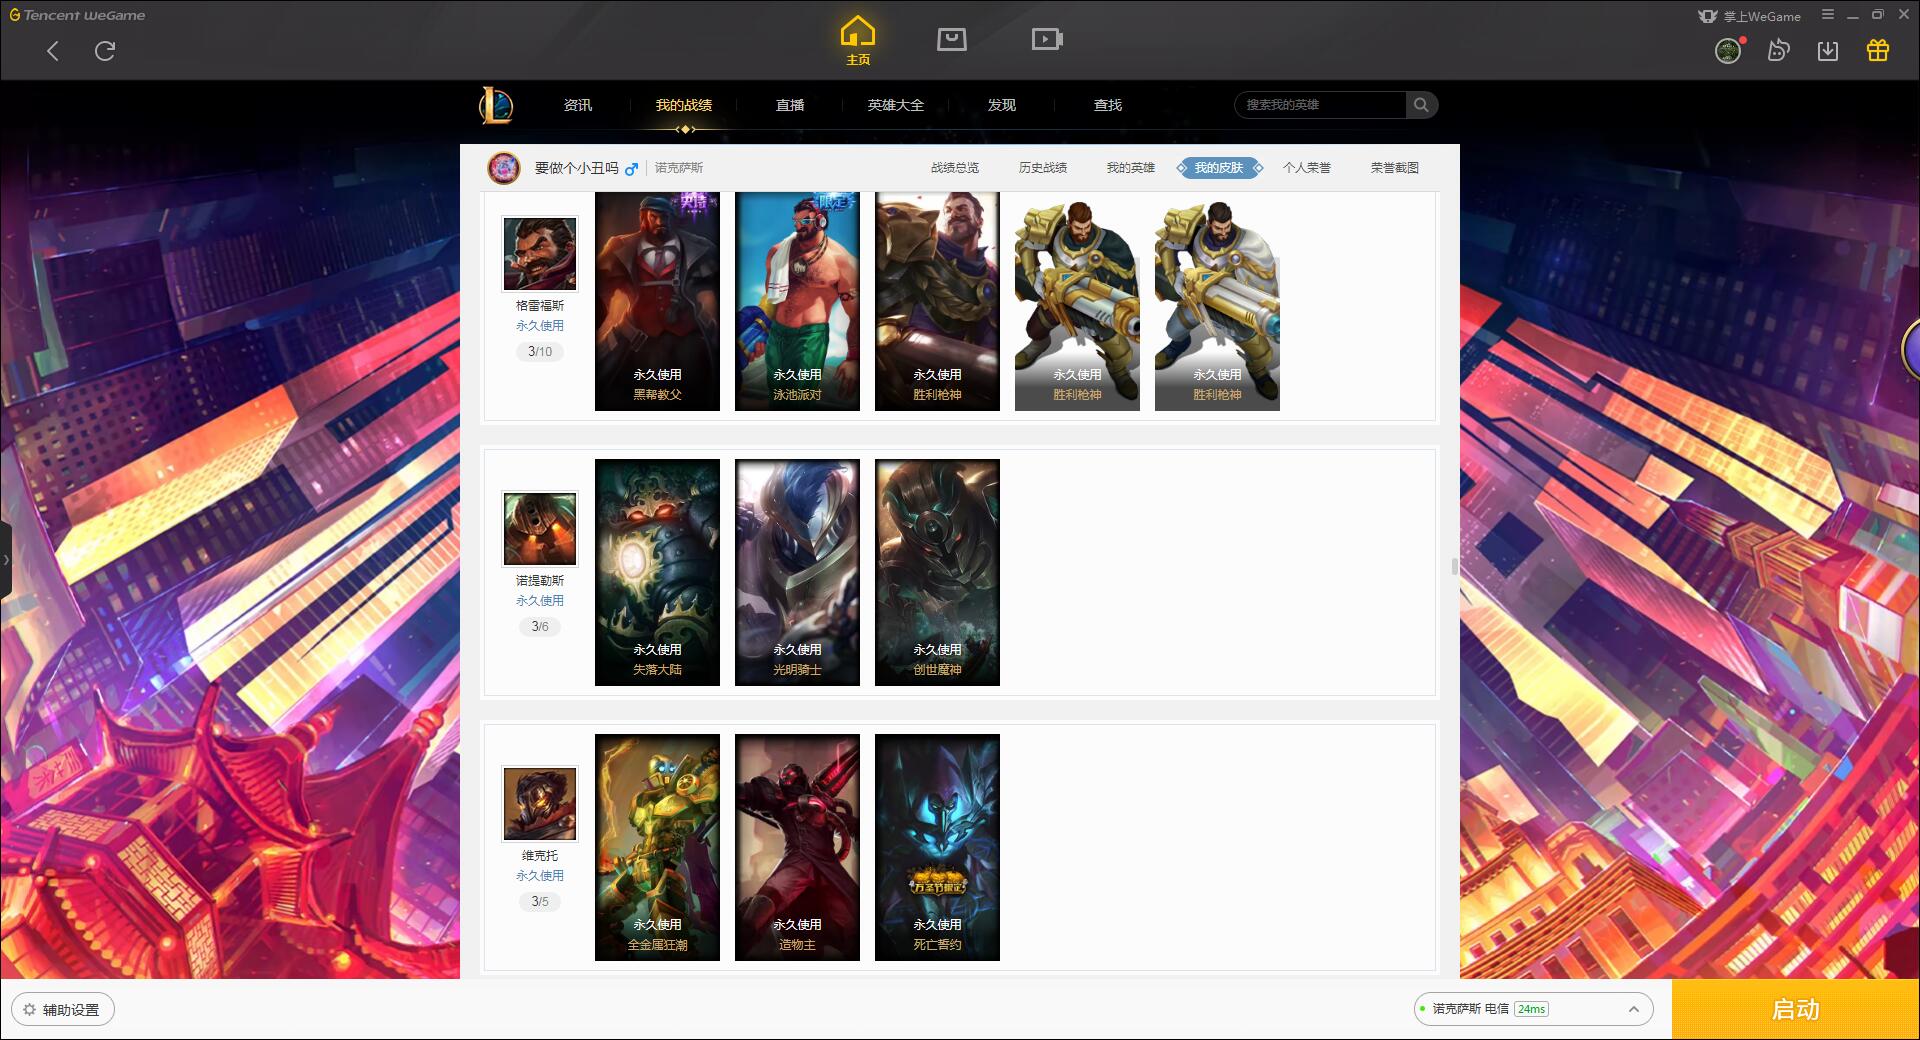1920x1040 pixels.
Task: Click the 3/5 skin count for 维克托
Action: click(540, 902)
